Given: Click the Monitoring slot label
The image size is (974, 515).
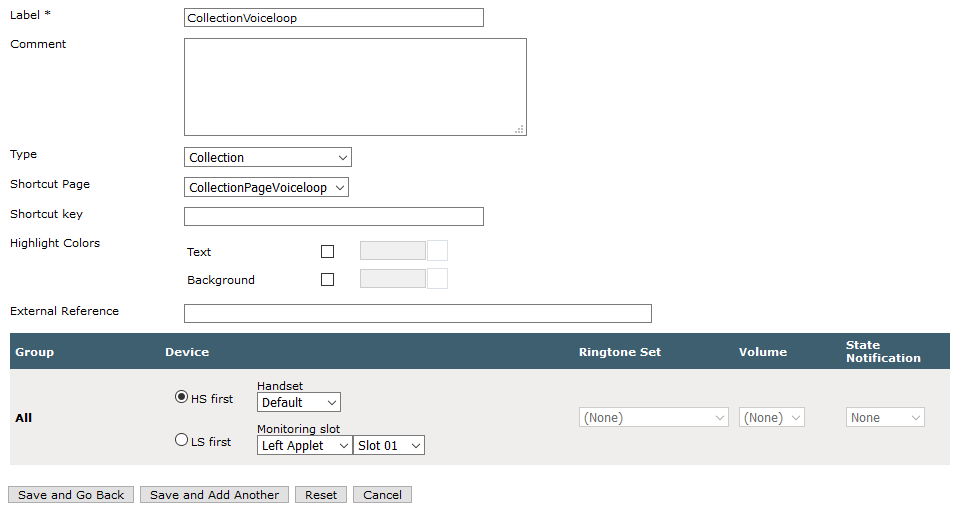Looking at the screenshot, I should point(299,429).
